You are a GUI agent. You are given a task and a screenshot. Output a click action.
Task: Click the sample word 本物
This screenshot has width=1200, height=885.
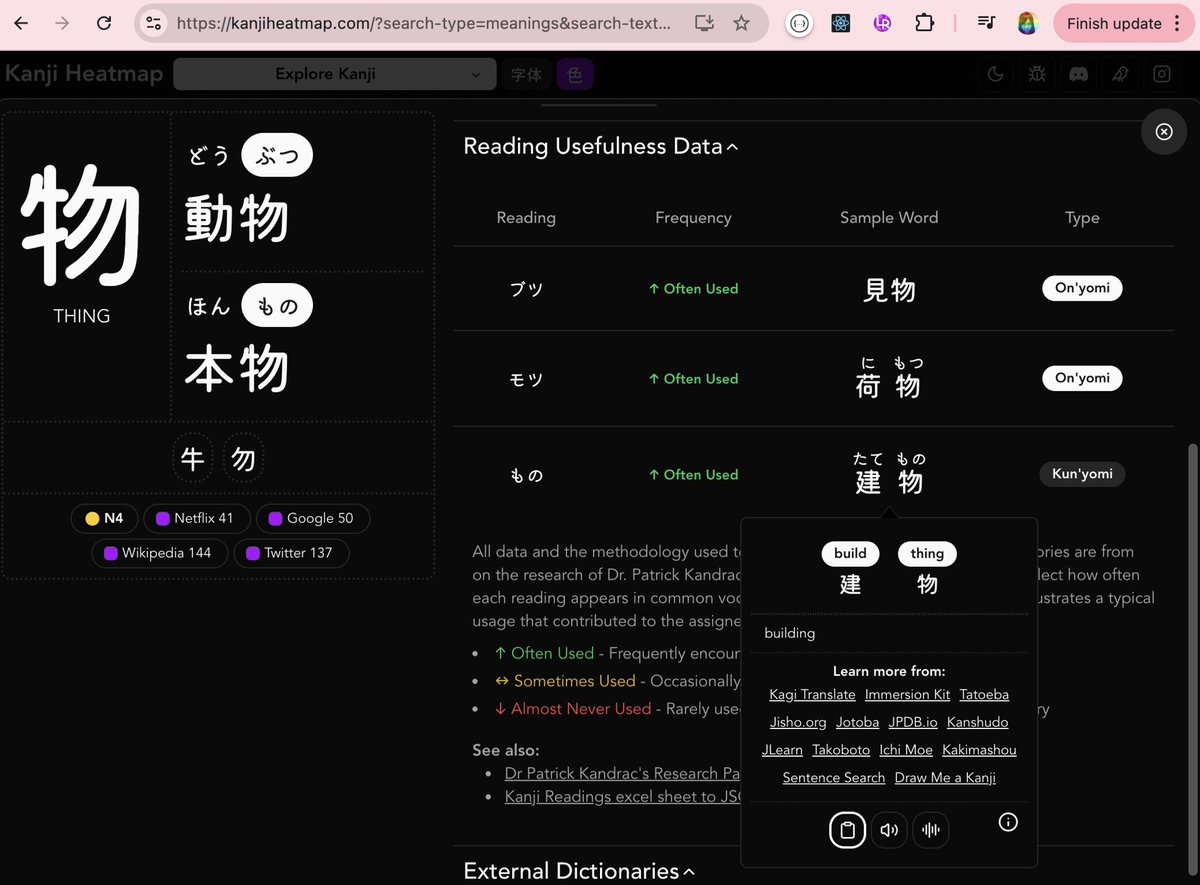[x=237, y=370]
